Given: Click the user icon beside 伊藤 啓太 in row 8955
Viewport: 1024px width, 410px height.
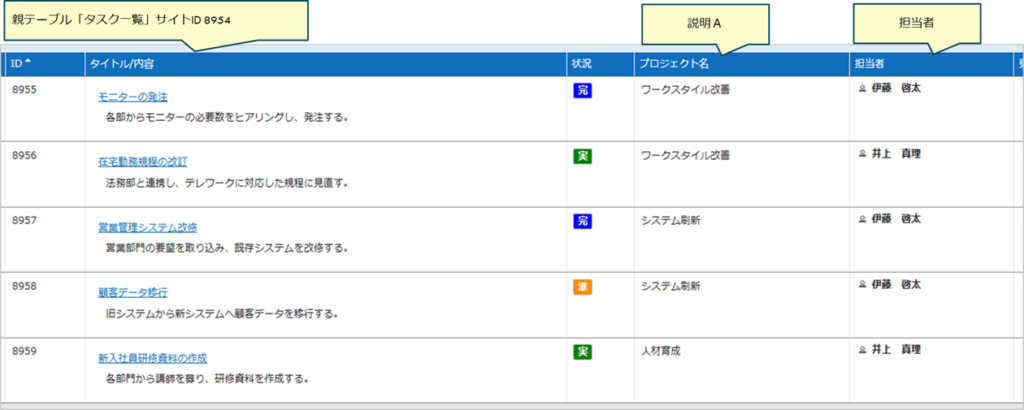Looking at the screenshot, I should point(863,89).
